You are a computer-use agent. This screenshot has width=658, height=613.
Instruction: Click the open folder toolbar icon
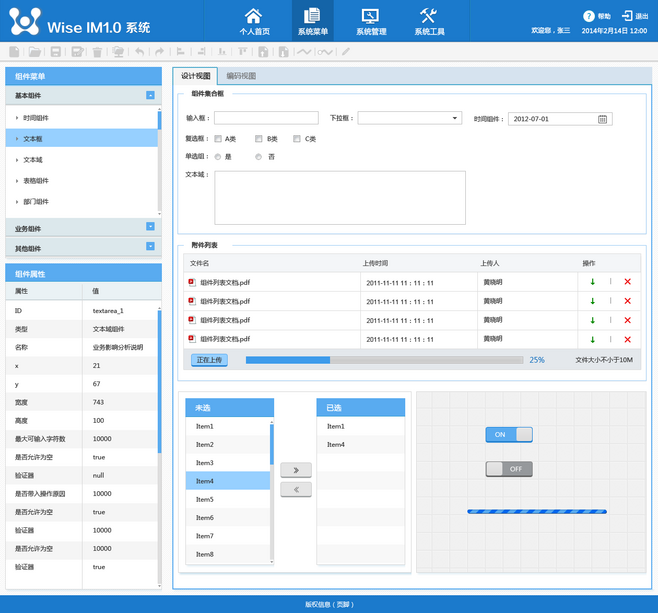click(35, 52)
